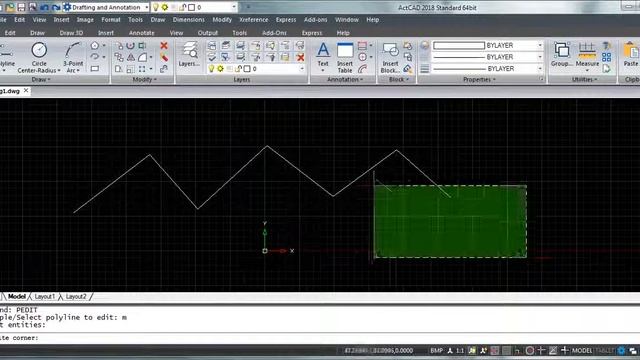This screenshot has height=360, width=640.
Task: Toggle BMP setting in status bar
Action: point(436,350)
